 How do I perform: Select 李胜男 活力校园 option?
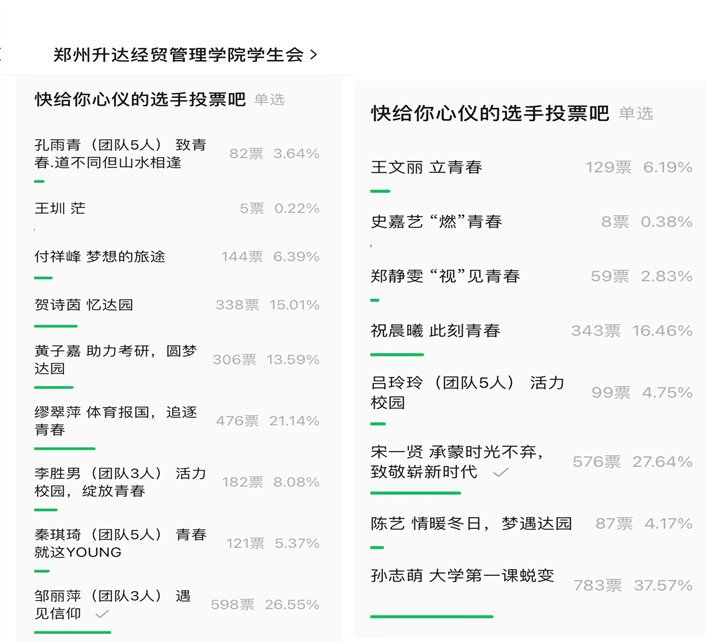pos(120,482)
